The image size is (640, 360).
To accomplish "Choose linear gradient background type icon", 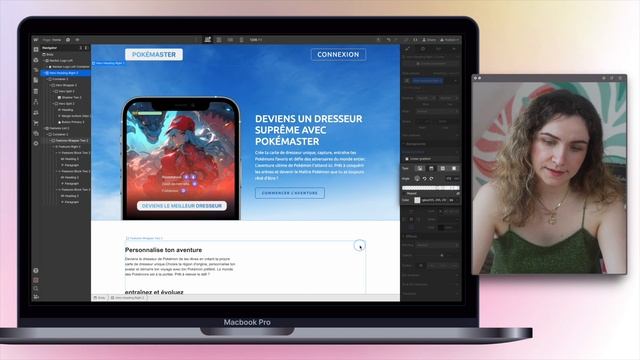I will (x=431, y=168).
